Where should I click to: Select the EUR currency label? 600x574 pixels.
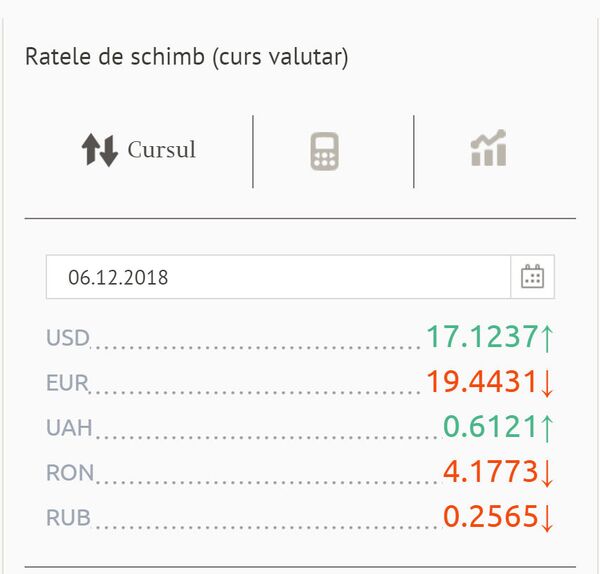68,383
